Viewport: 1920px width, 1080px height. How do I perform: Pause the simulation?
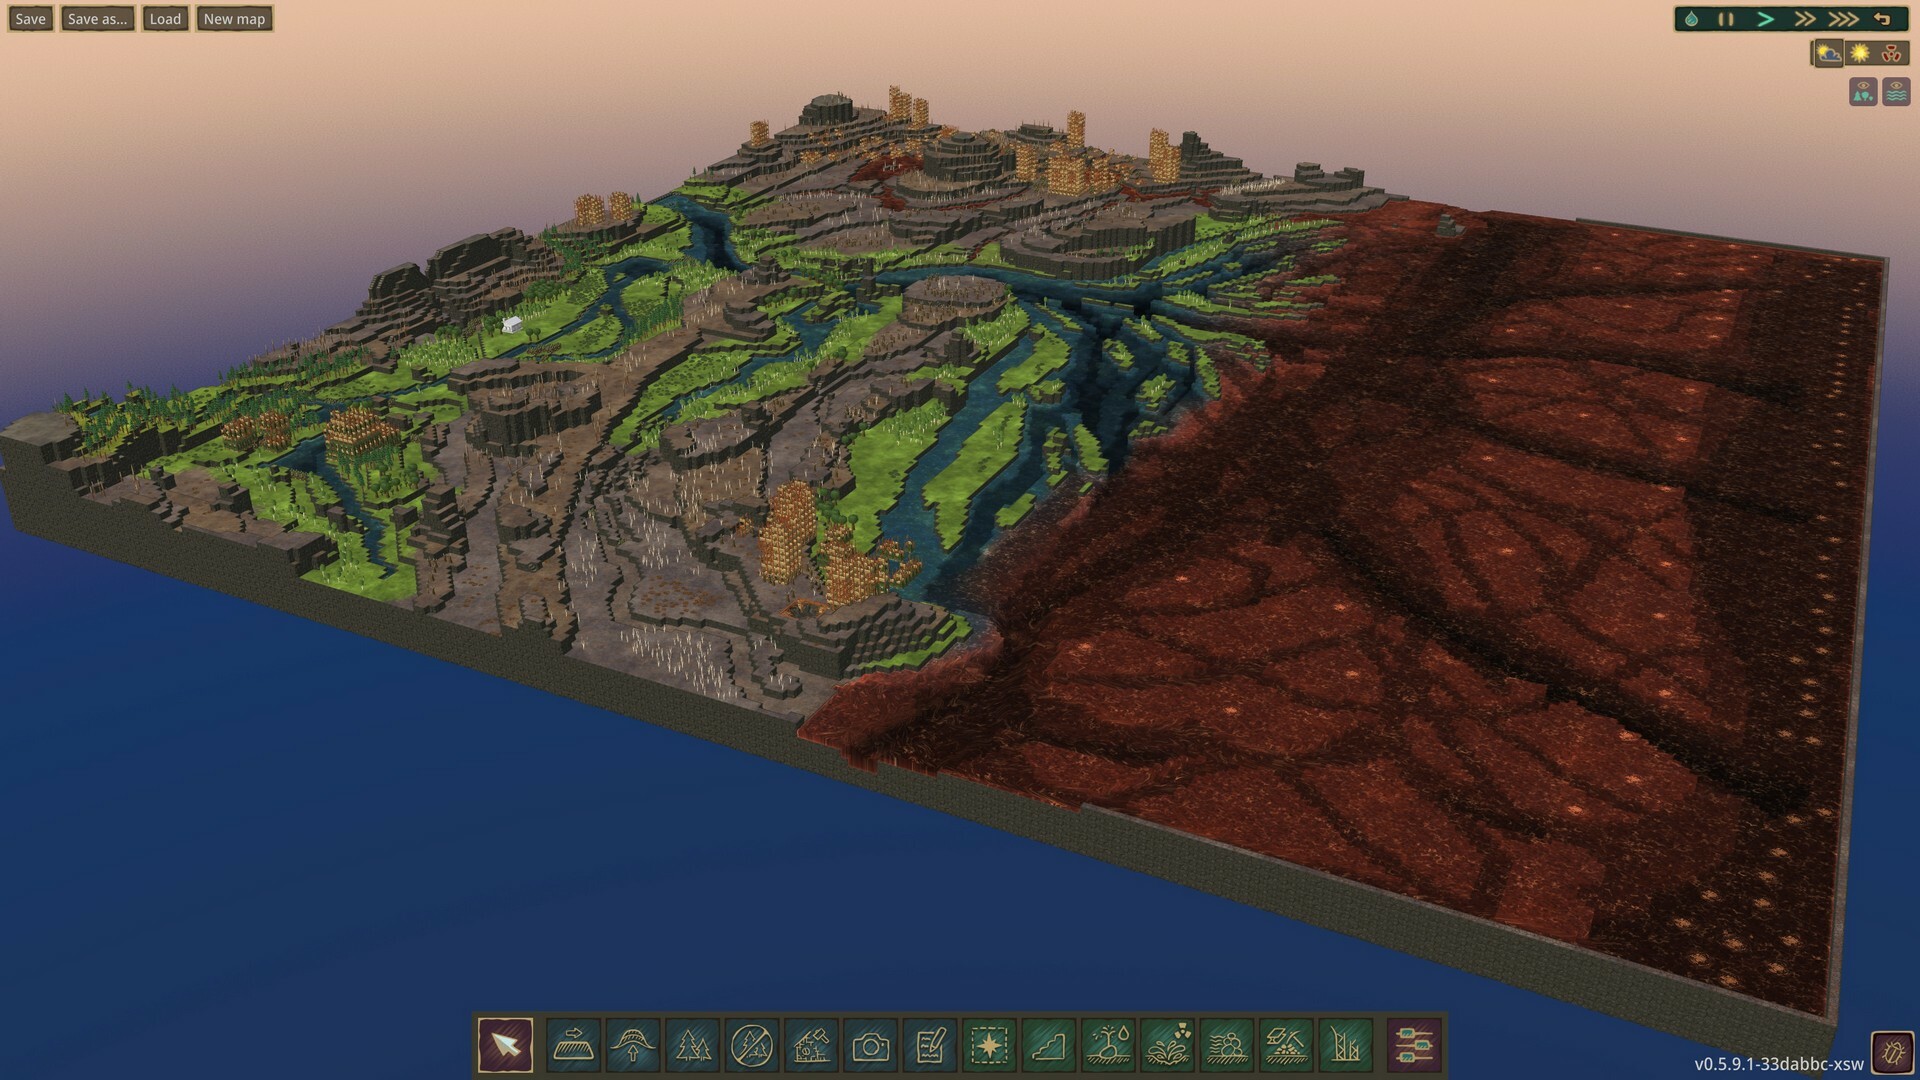(1726, 19)
